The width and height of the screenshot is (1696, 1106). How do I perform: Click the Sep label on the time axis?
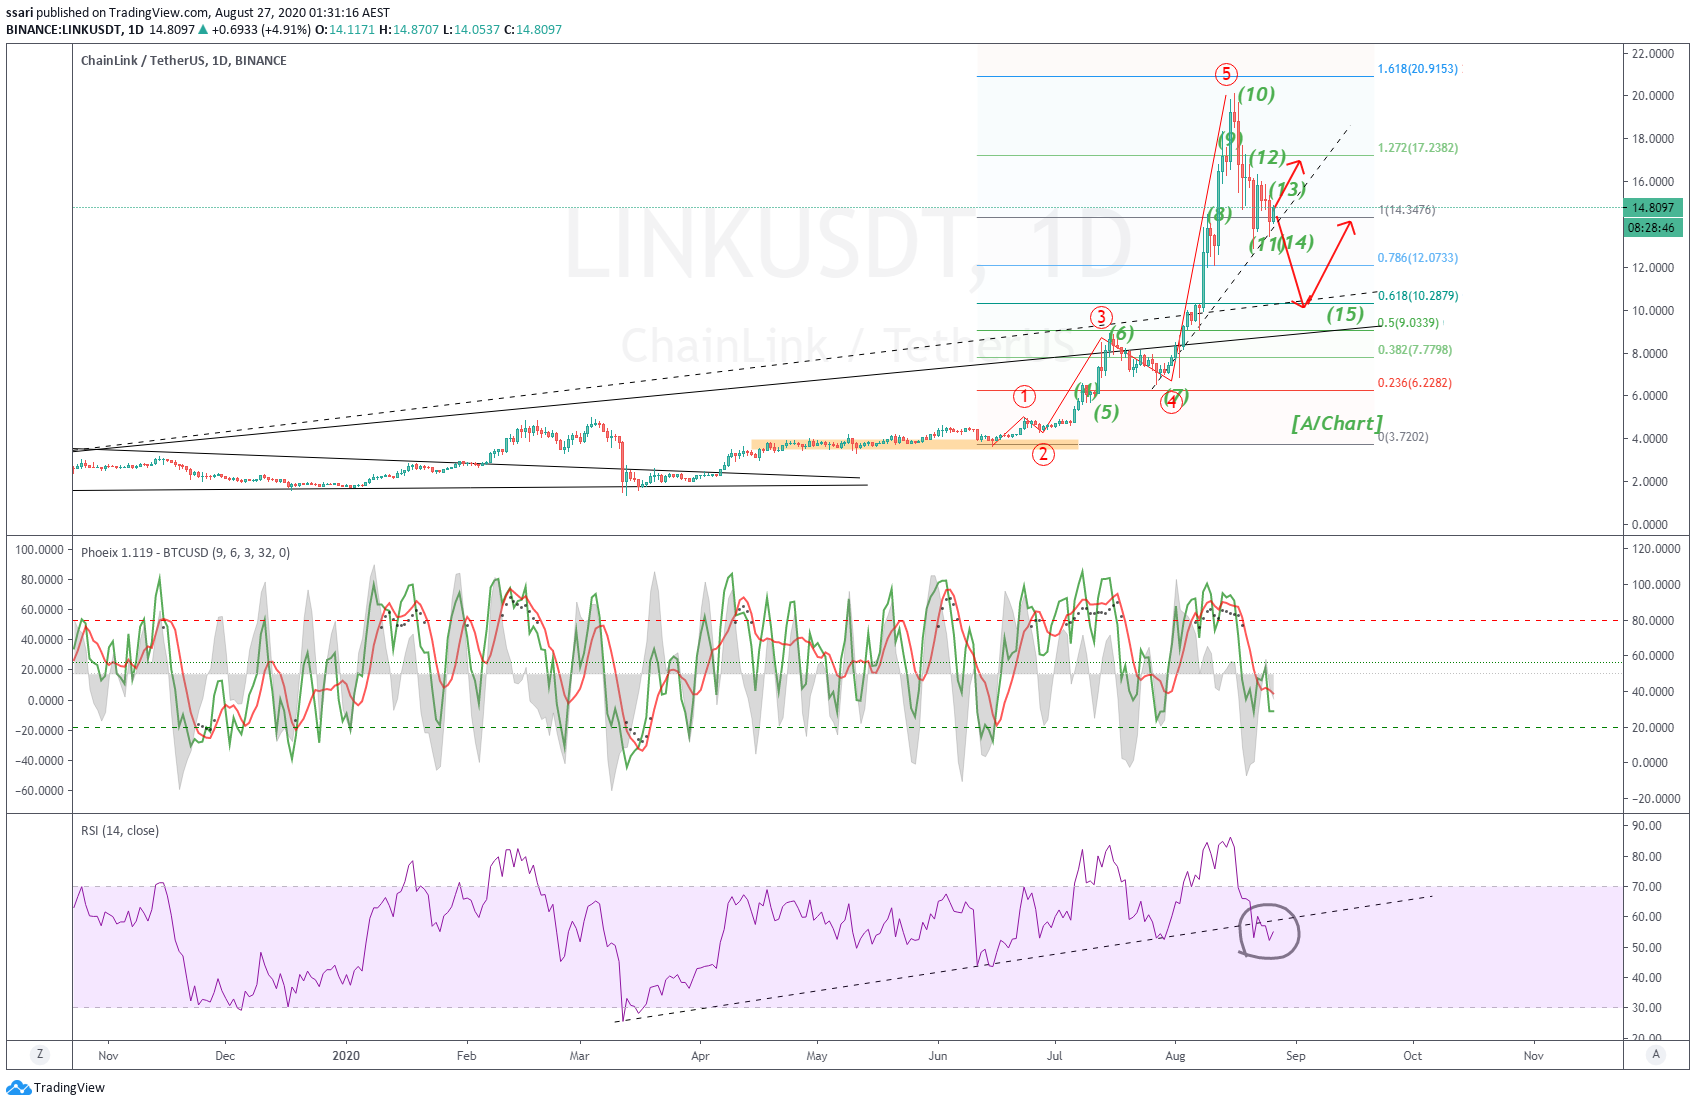[1296, 1055]
